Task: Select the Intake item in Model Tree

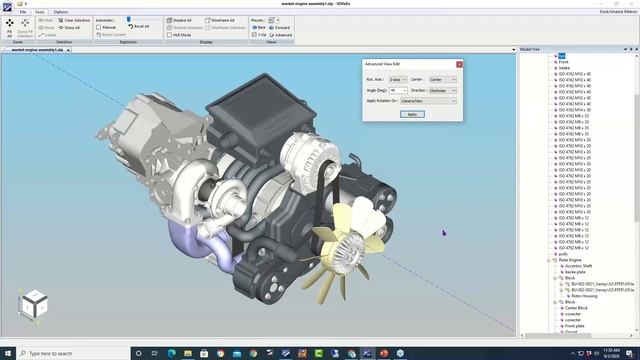Action: pos(564,68)
